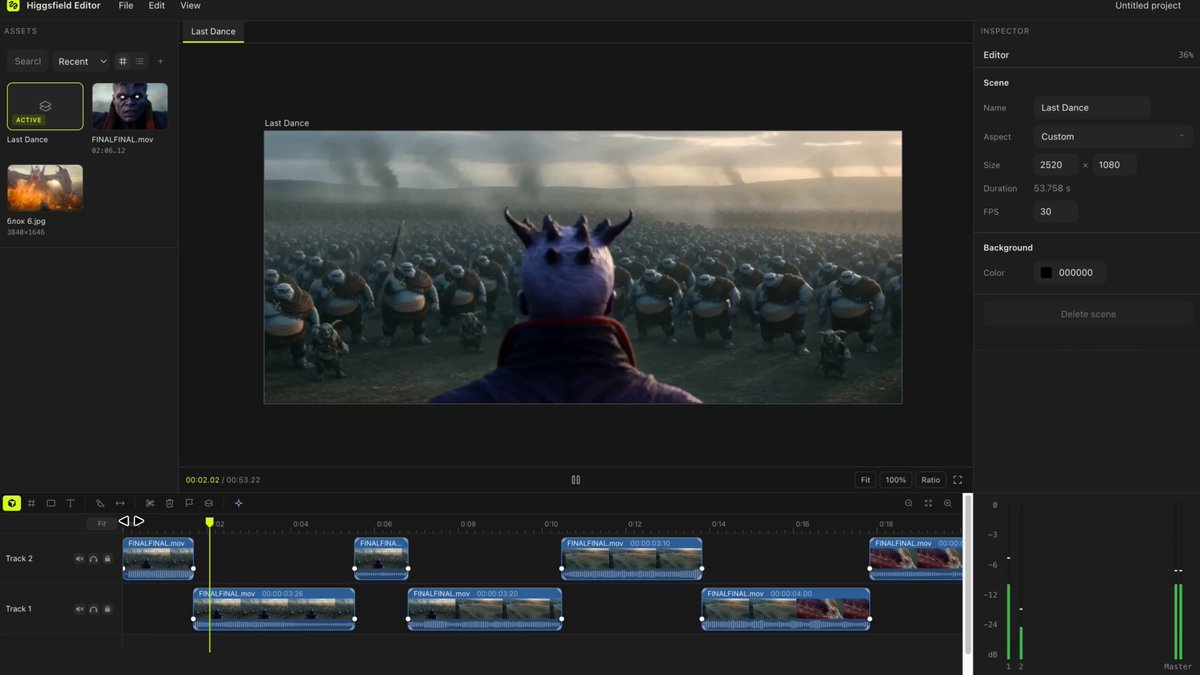Click the hash grid tool in timeline toolbar
This screenshot has height=675, width=1200.
point(31,503)
